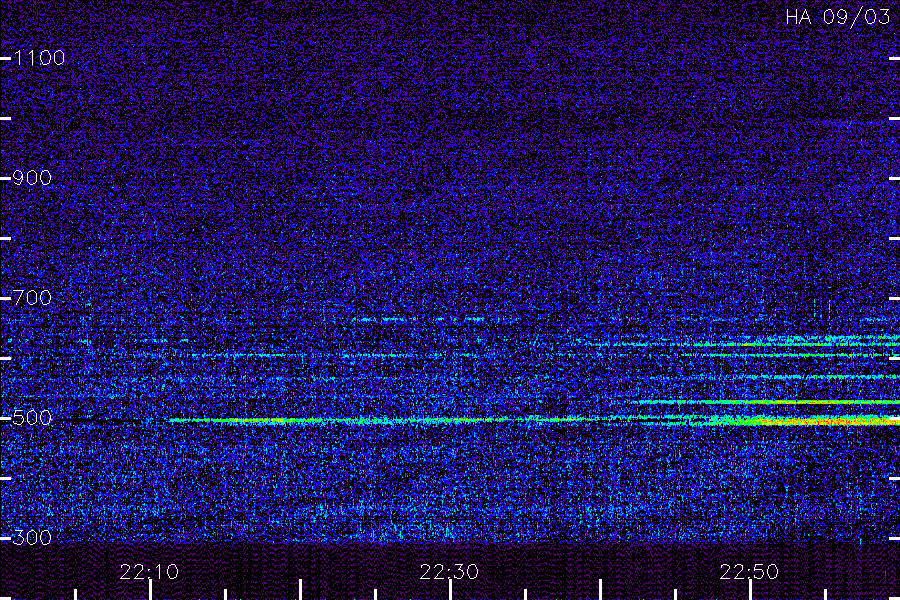The height and width of the screenshot is (600, 900).
Task: Click the 22:10 time axis label
Action: (x=149, y=572)
